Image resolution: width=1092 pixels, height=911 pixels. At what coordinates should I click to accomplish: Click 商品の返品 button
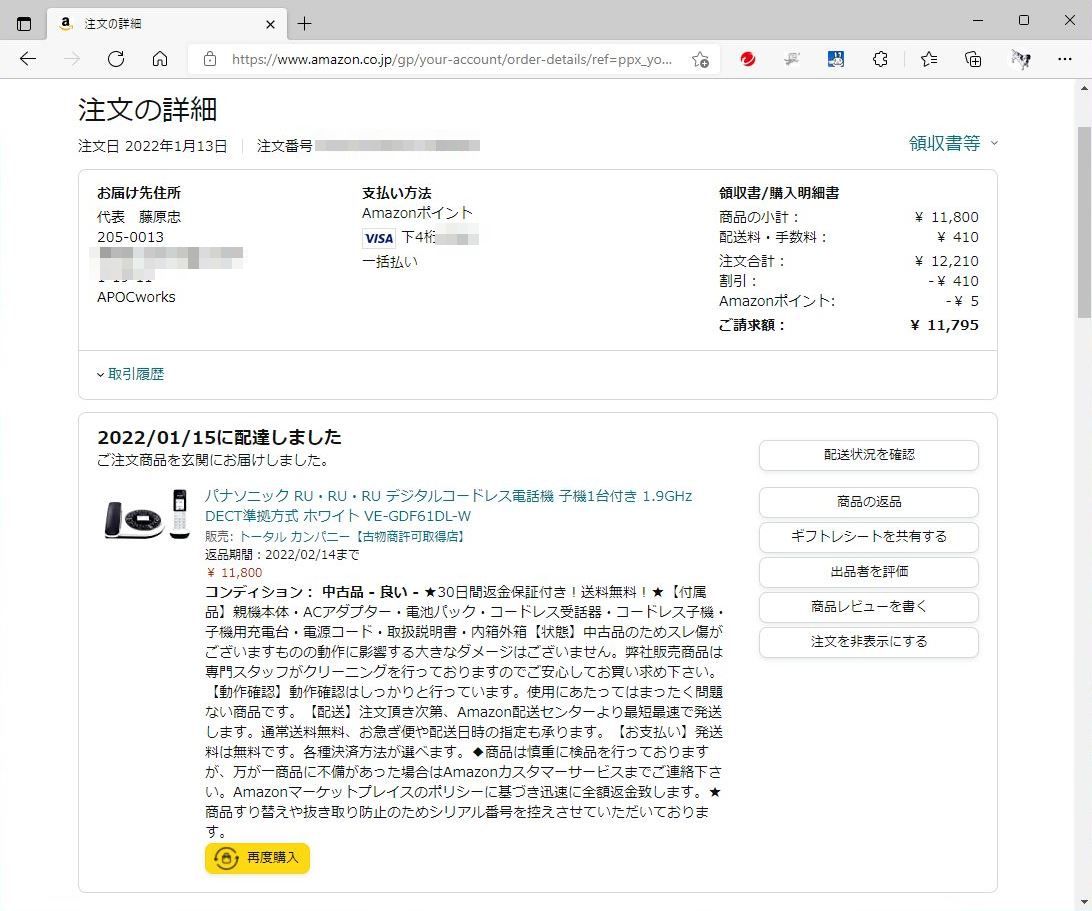(x=868, y=501)
